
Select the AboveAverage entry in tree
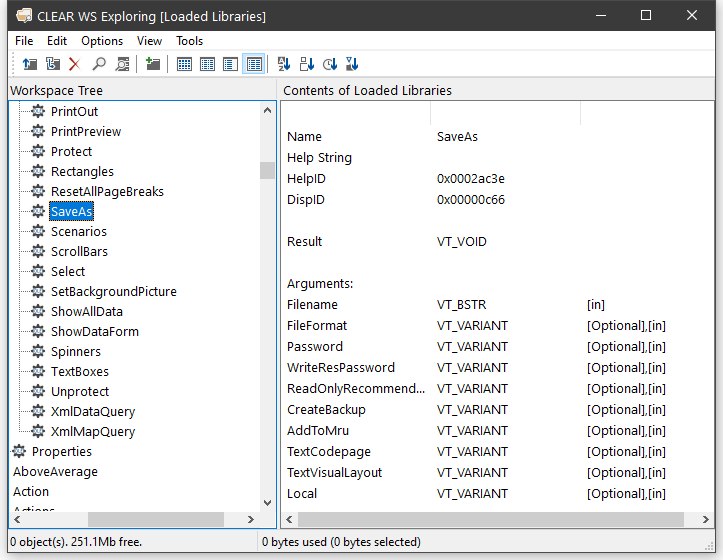[x=55, y=472]
